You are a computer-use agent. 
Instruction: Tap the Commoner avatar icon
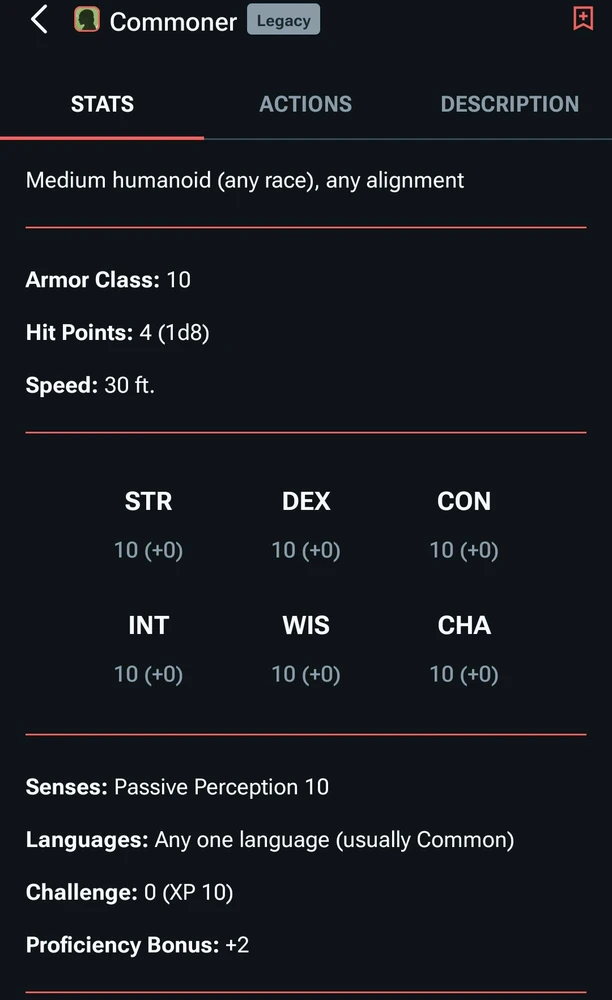[87, 20]
